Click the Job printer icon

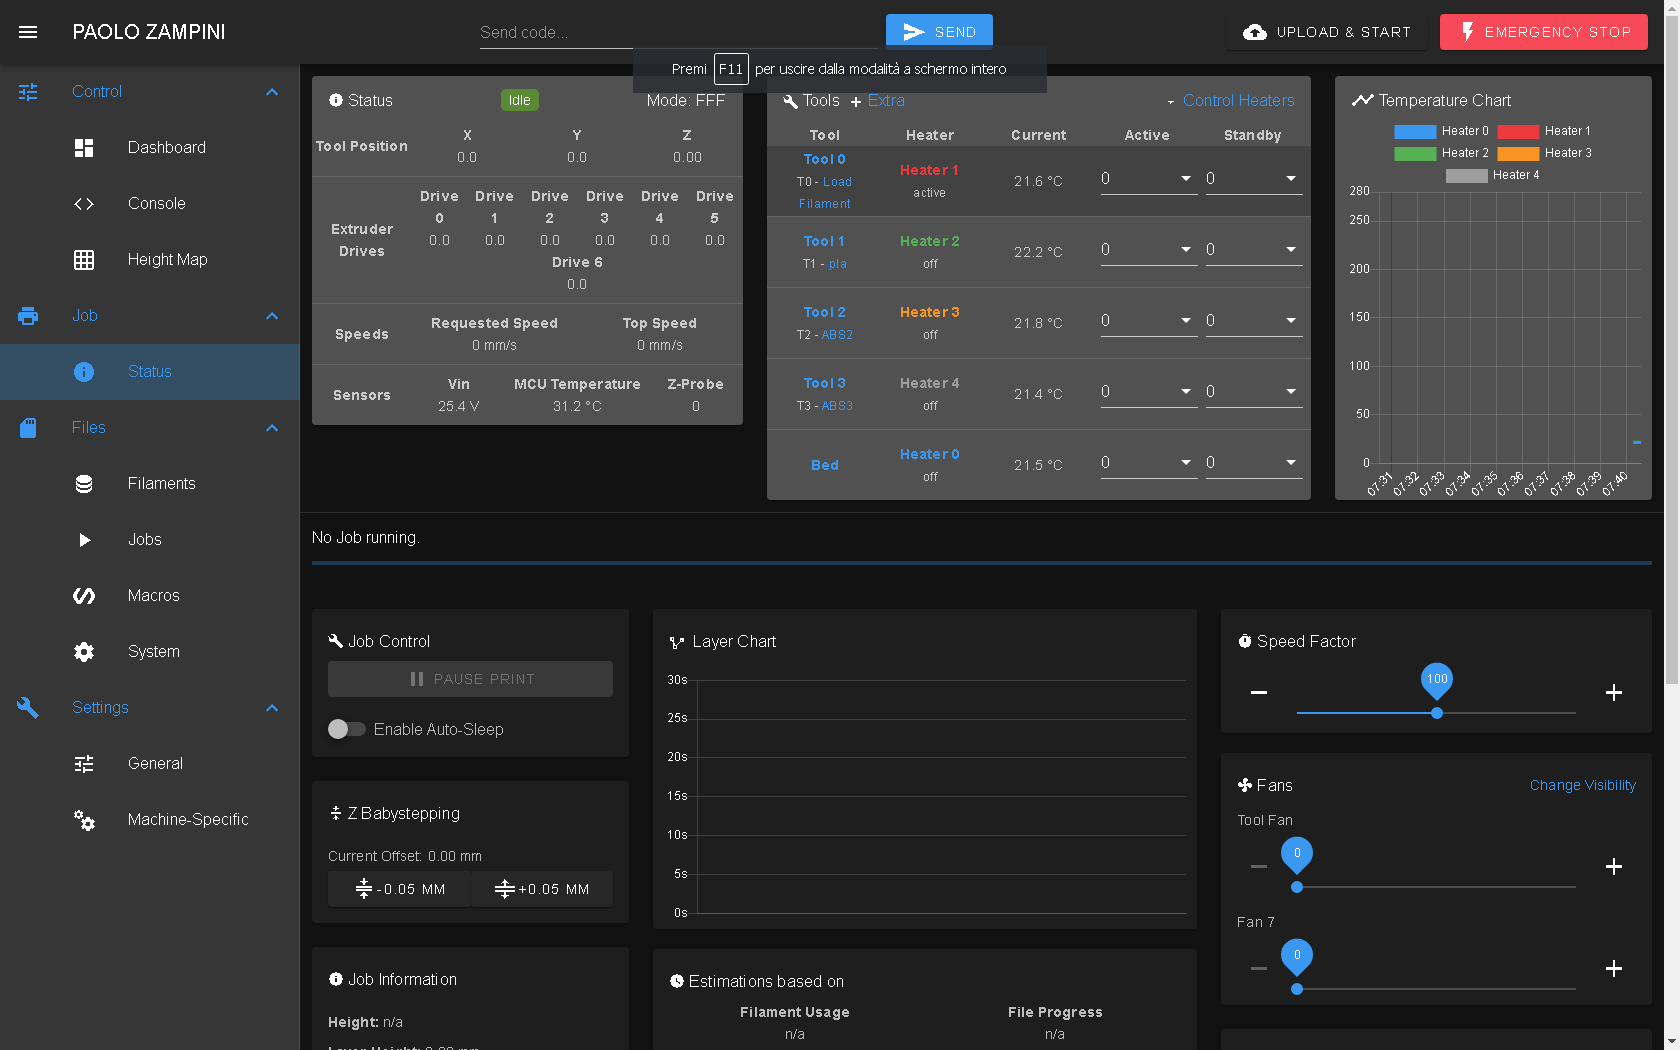point(28,315)
